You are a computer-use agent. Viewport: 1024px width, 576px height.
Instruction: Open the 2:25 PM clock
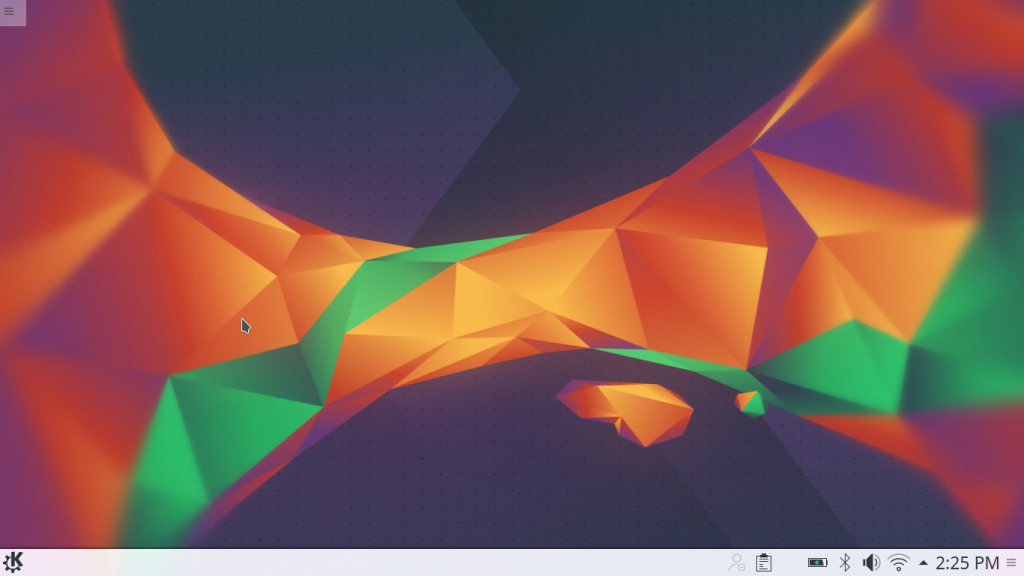pyautogui.click(x=967, y=562)
